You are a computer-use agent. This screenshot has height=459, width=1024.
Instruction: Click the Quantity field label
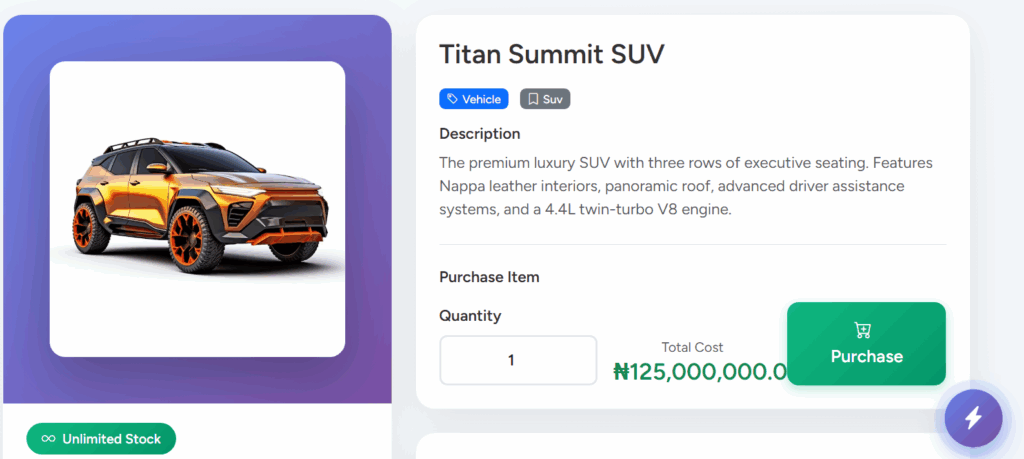click(470, 316)
